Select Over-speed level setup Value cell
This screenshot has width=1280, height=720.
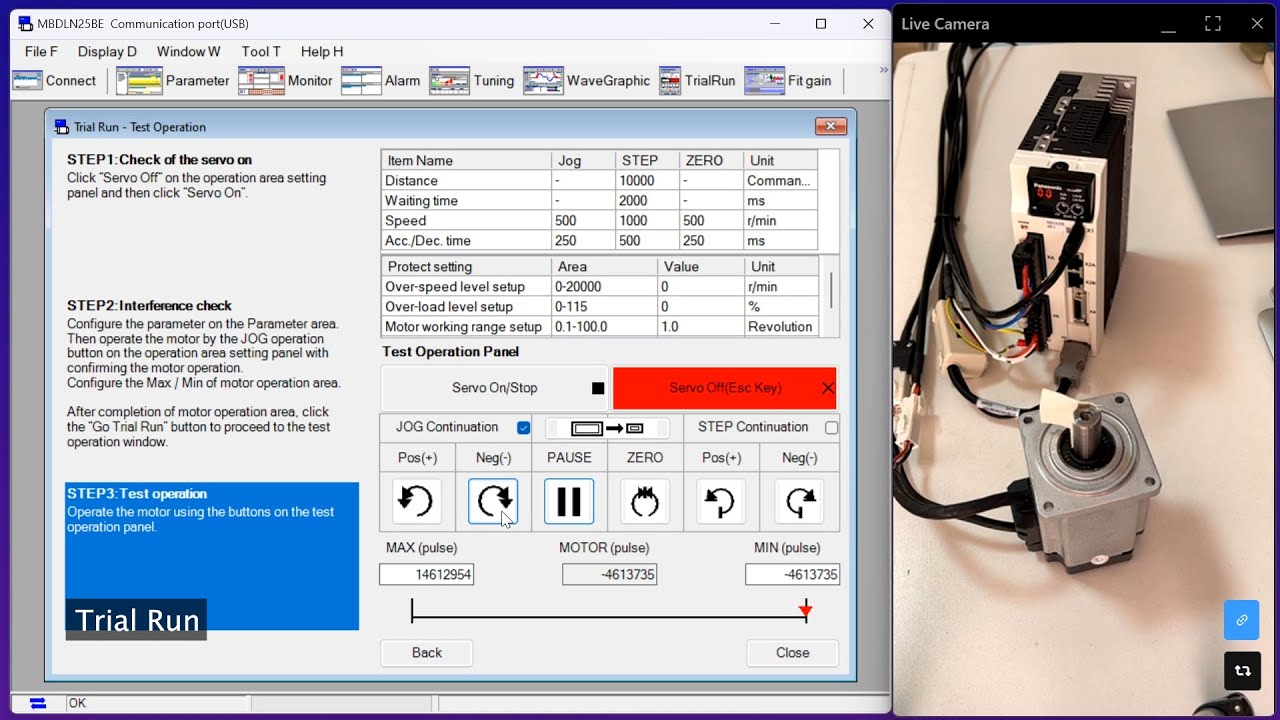pyautogui.click(x=701, y=287)
